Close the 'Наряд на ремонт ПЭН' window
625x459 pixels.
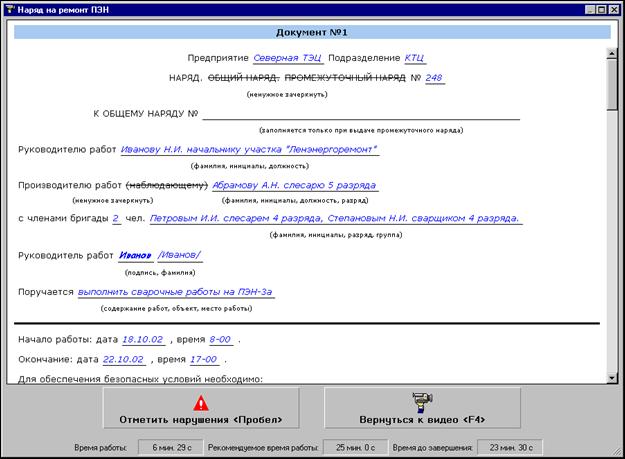(x=613, y=10)
